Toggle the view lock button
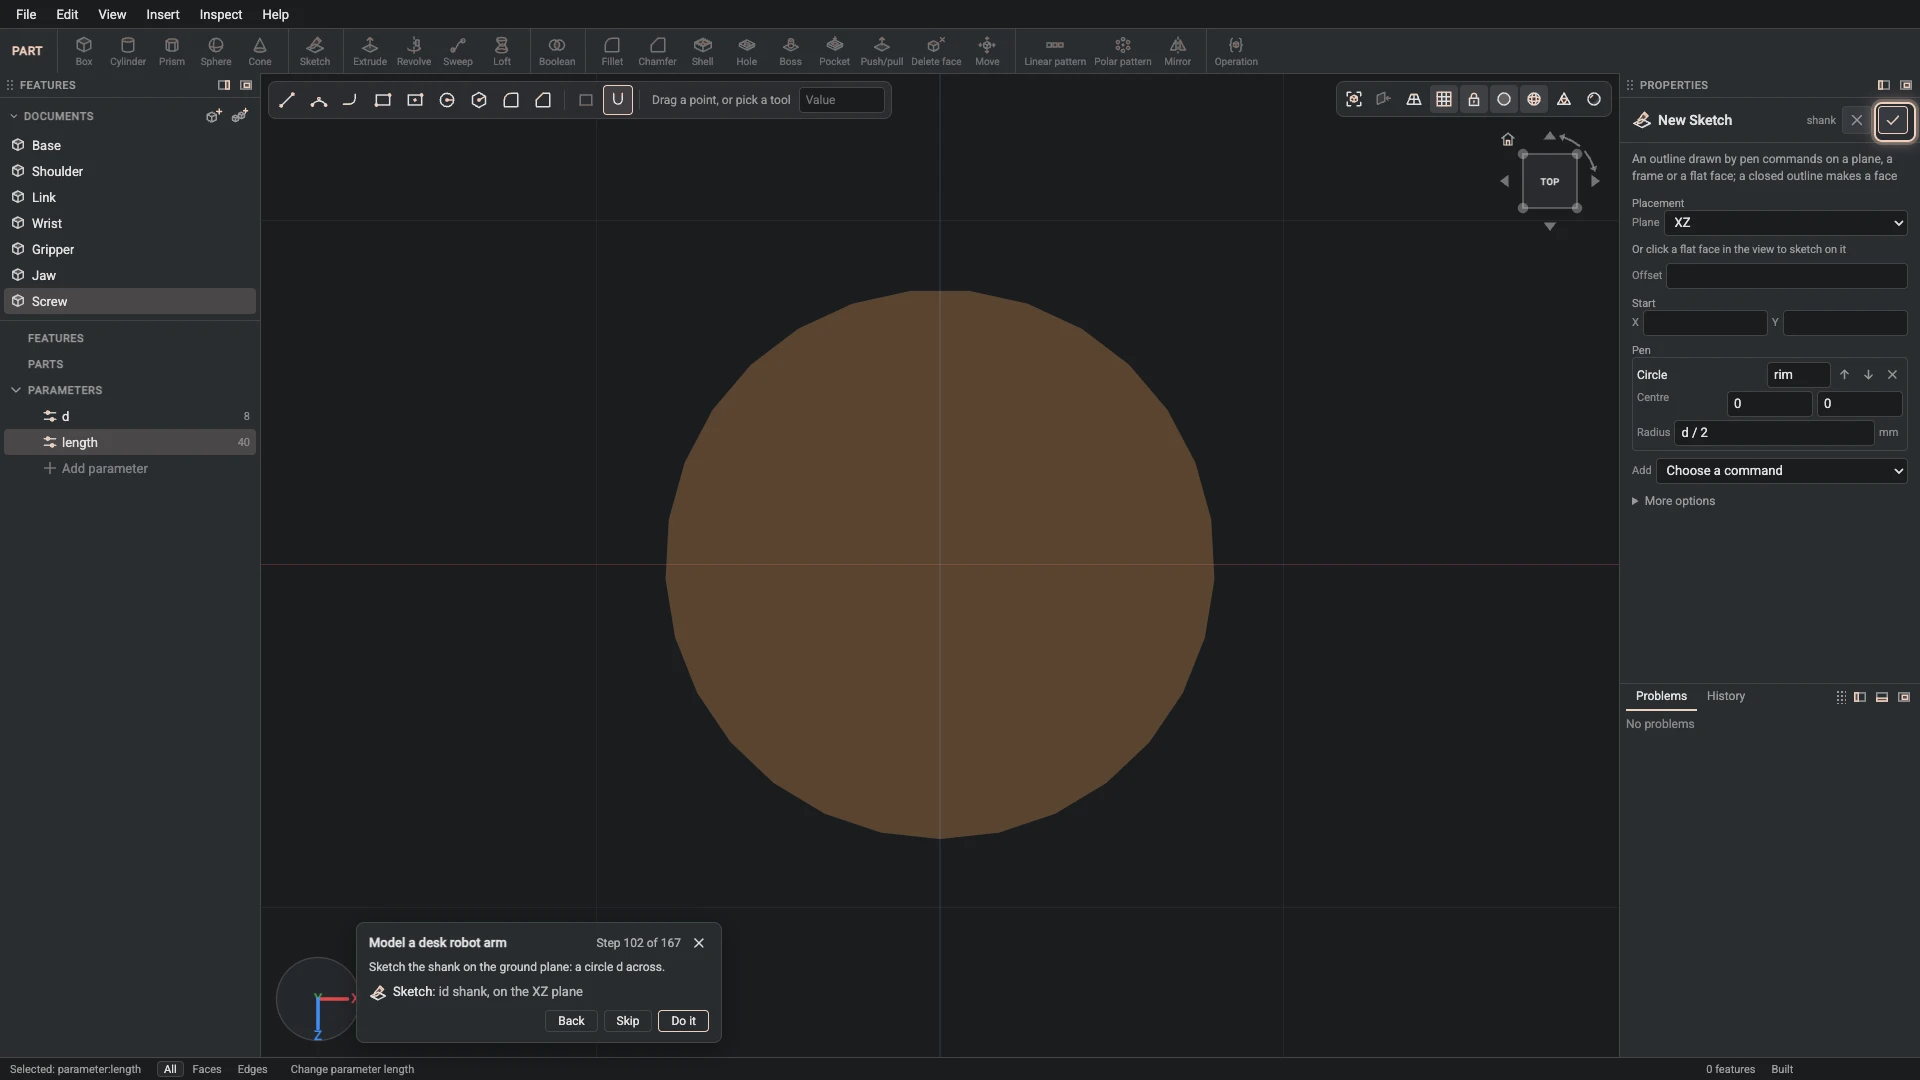The width and height of the screenshot is (1920, 1080). 1473,99
